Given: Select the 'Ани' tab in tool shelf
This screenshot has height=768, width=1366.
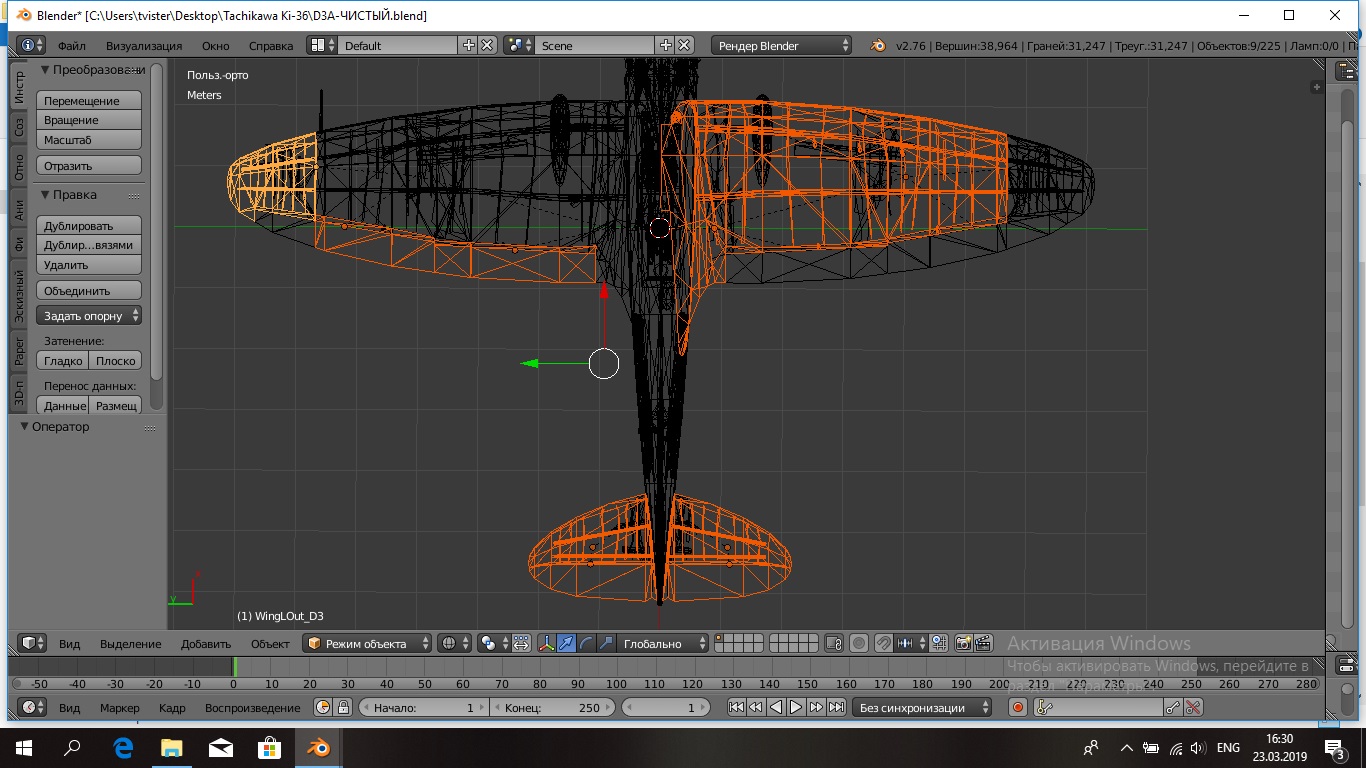Looking at the screenshot, I should (19, 209).
